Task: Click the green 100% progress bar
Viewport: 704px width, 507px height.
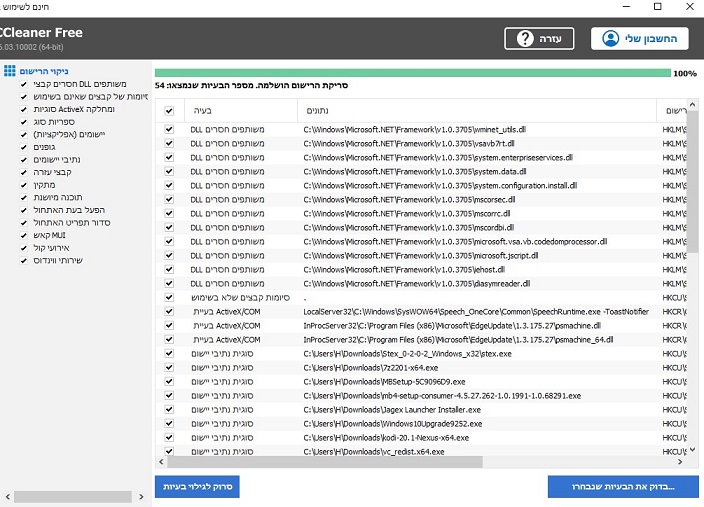Action: point(413,73)
